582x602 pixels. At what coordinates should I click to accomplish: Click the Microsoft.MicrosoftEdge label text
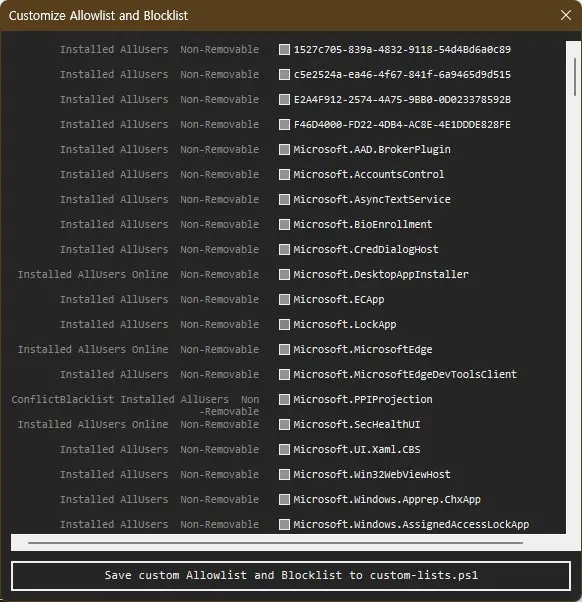[x=363, y=349]
